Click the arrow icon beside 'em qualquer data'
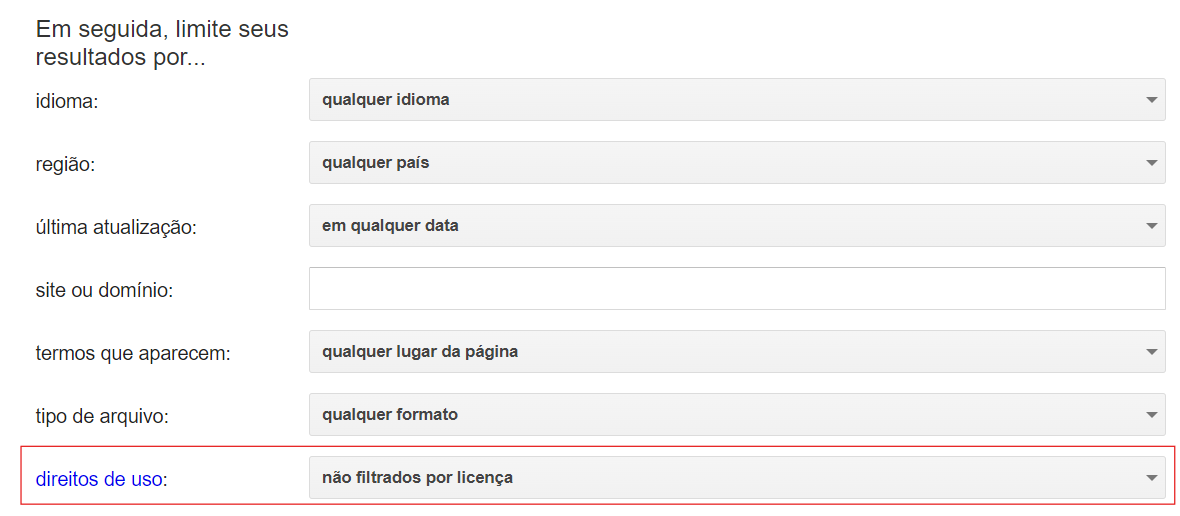The height and width of the screenshot is (516, 1180). [x=1151, y=226]
